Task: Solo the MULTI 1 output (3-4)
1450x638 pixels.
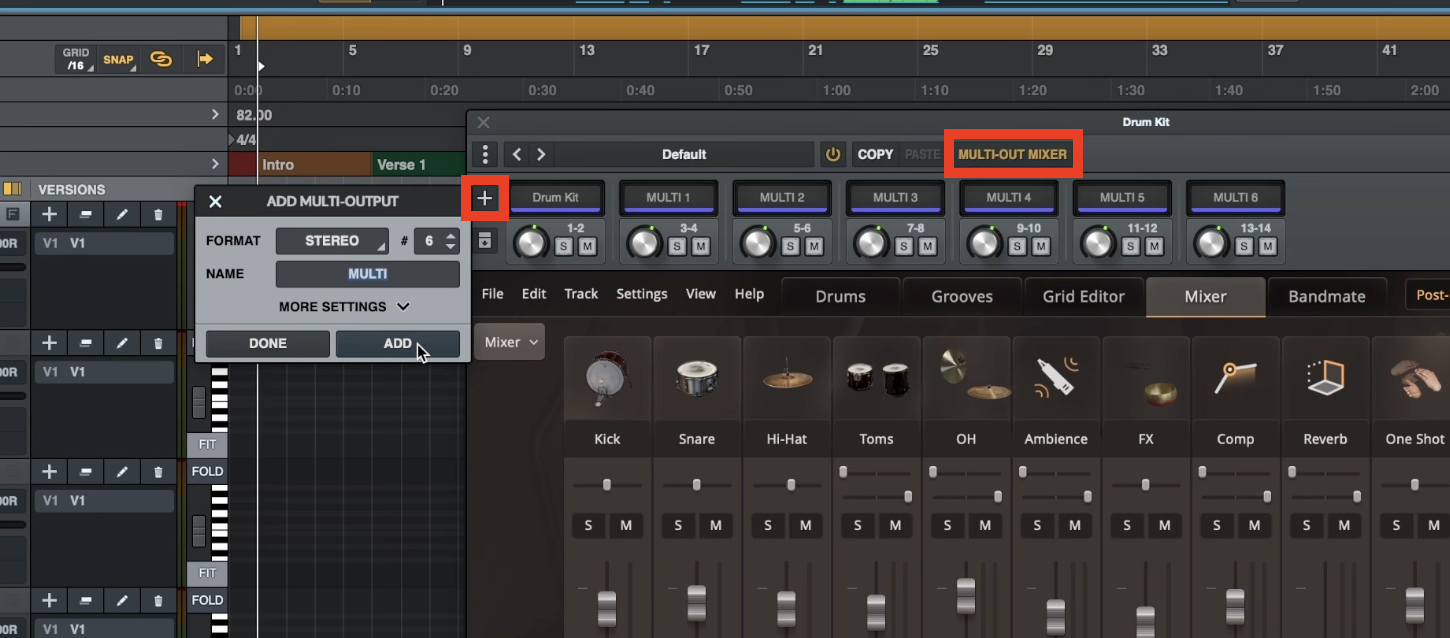Action: click(x=679, y=246)
